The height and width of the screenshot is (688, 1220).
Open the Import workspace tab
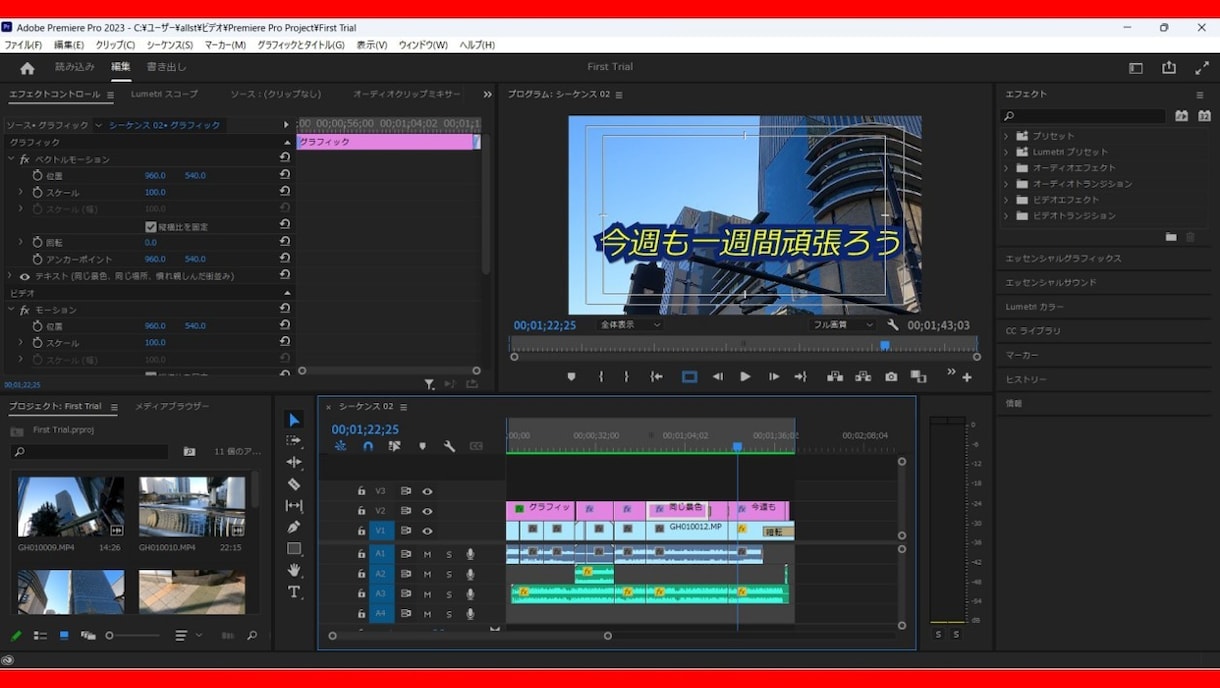75,67
